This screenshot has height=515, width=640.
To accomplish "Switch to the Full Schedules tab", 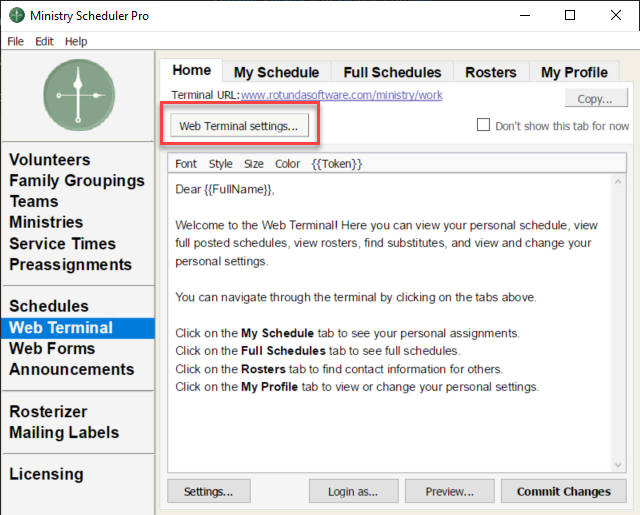I will pos(392,73).
